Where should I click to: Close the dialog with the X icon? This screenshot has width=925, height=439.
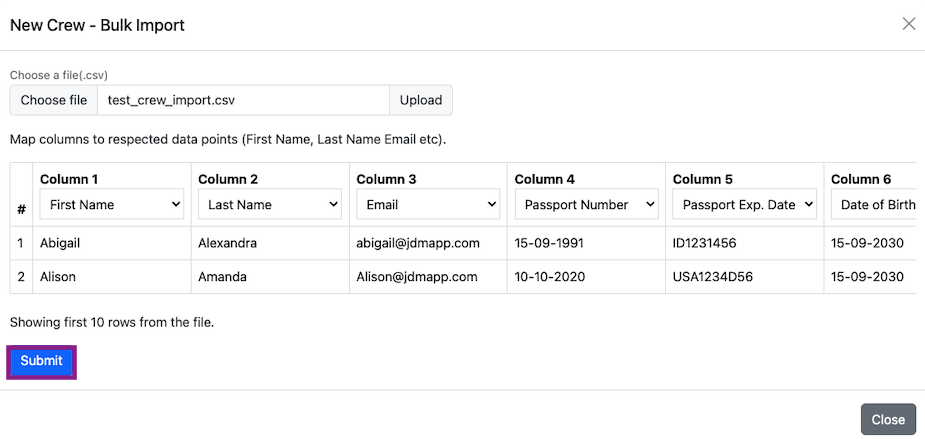(x=908, y=24)
